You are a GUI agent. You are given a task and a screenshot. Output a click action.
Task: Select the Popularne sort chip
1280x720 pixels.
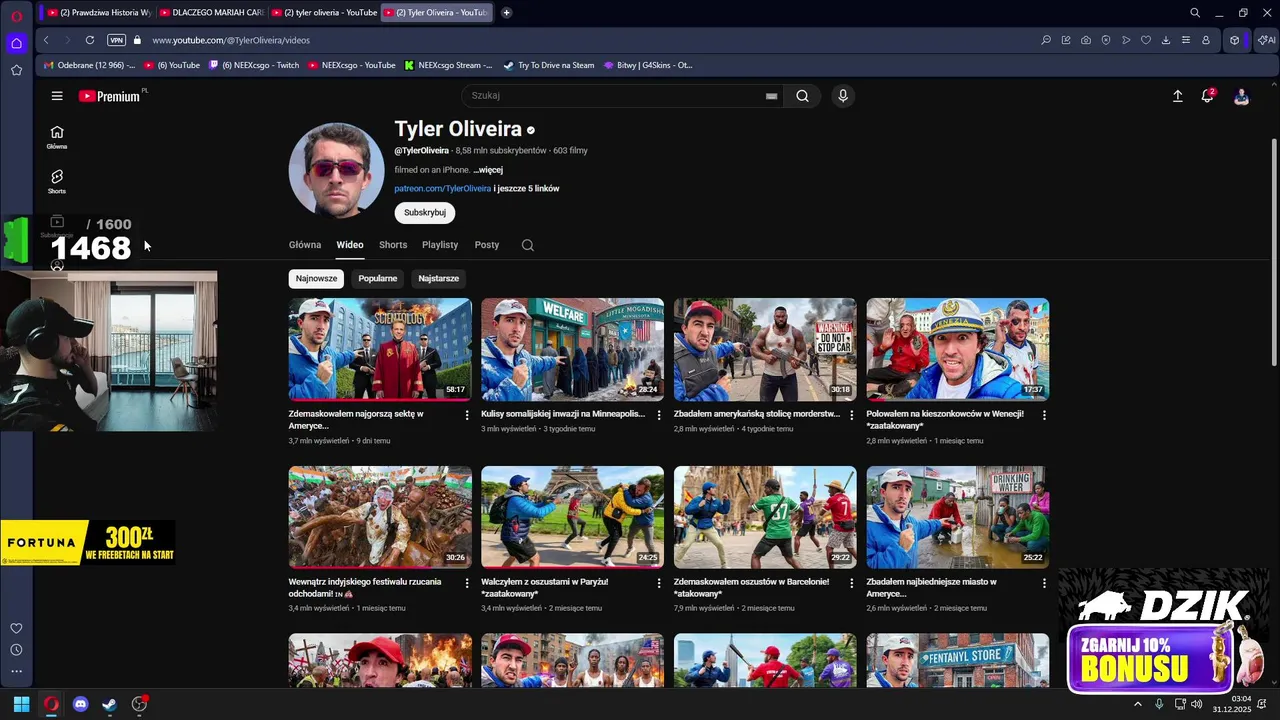click(x=378, y=278)
